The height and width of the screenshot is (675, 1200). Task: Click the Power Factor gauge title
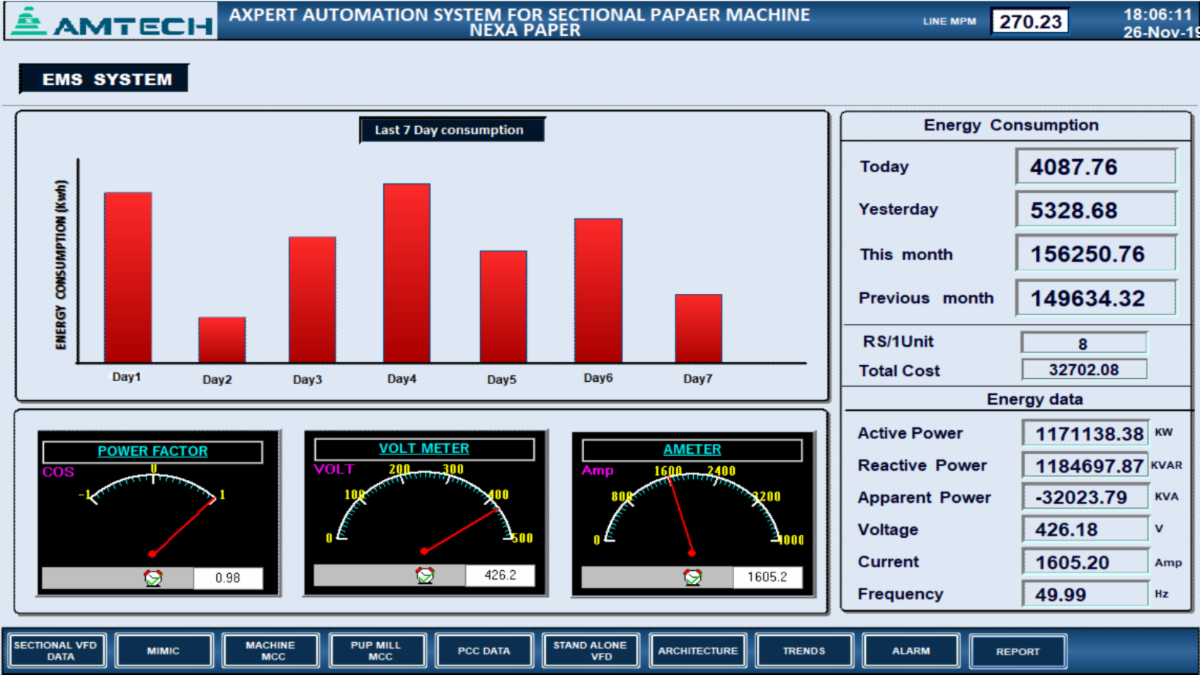(152, 451)
